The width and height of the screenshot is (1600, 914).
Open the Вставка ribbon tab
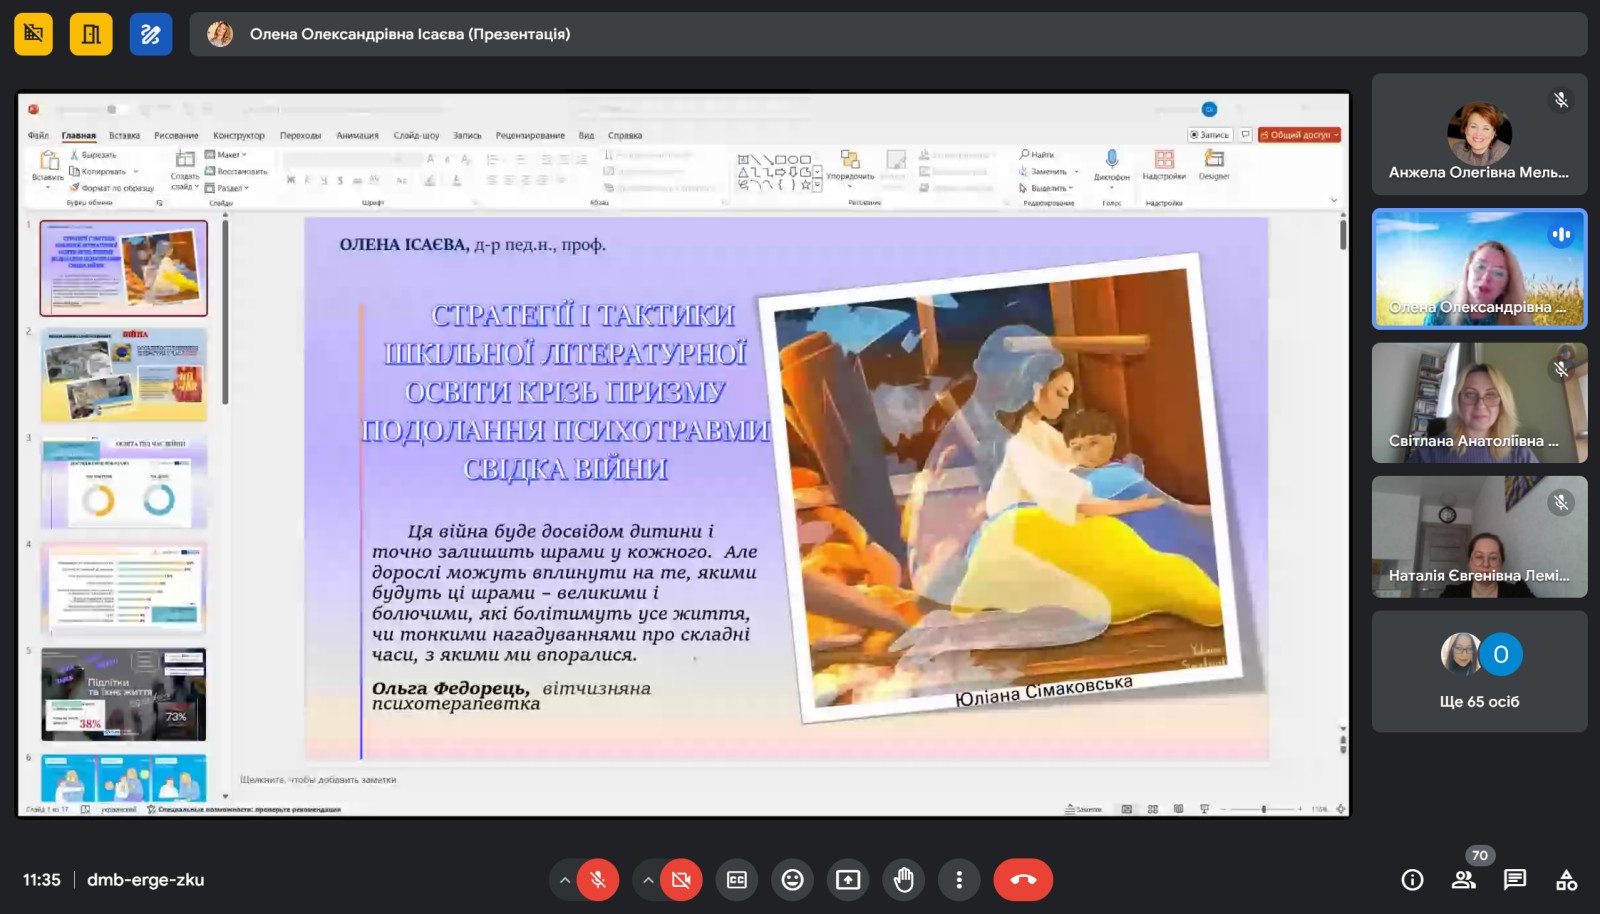[x=125, y=135]
